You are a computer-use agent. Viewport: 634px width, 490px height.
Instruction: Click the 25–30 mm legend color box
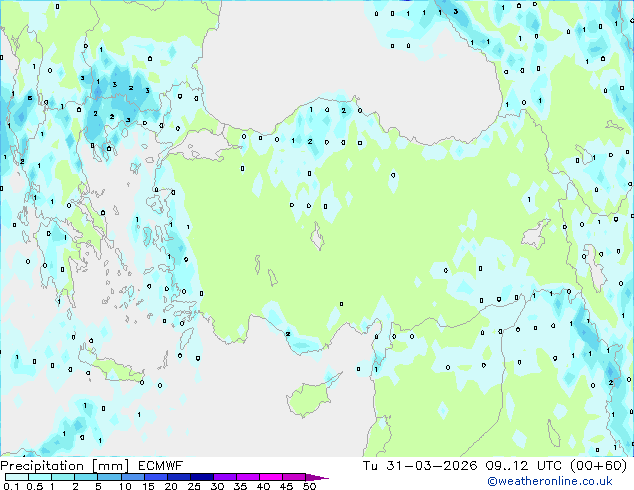201,477
